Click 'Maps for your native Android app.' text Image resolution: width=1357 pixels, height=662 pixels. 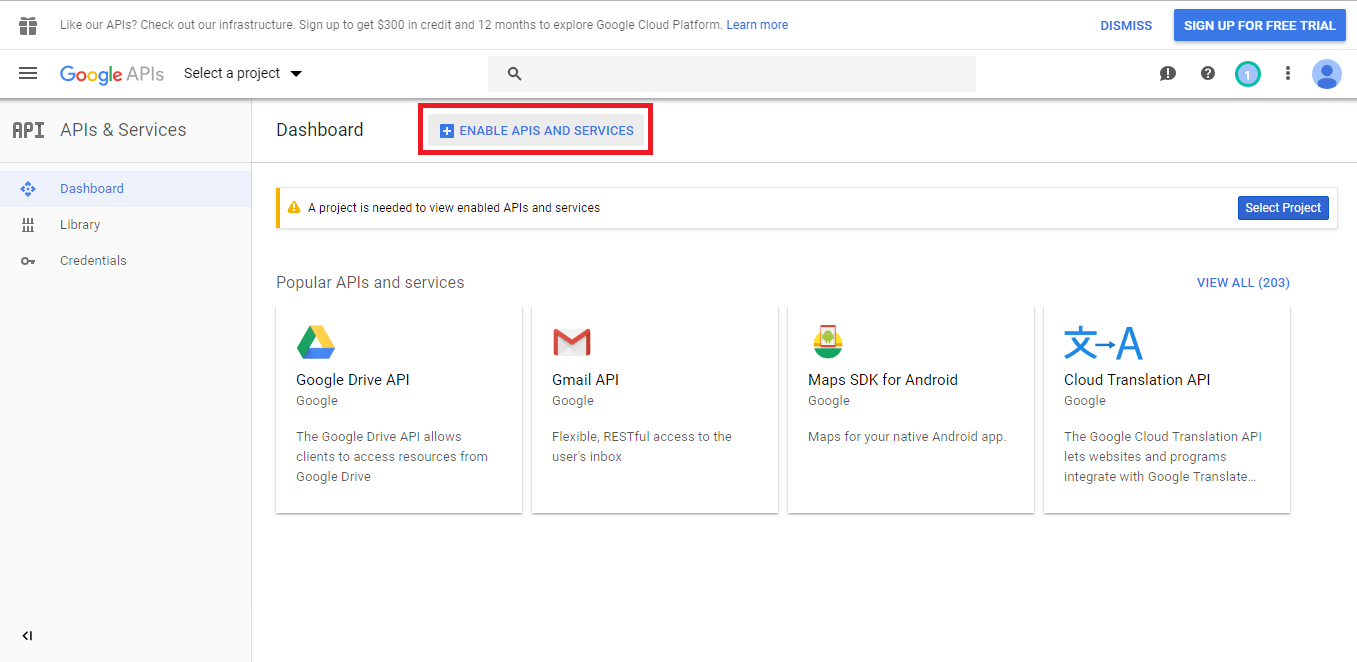point(907,437)
